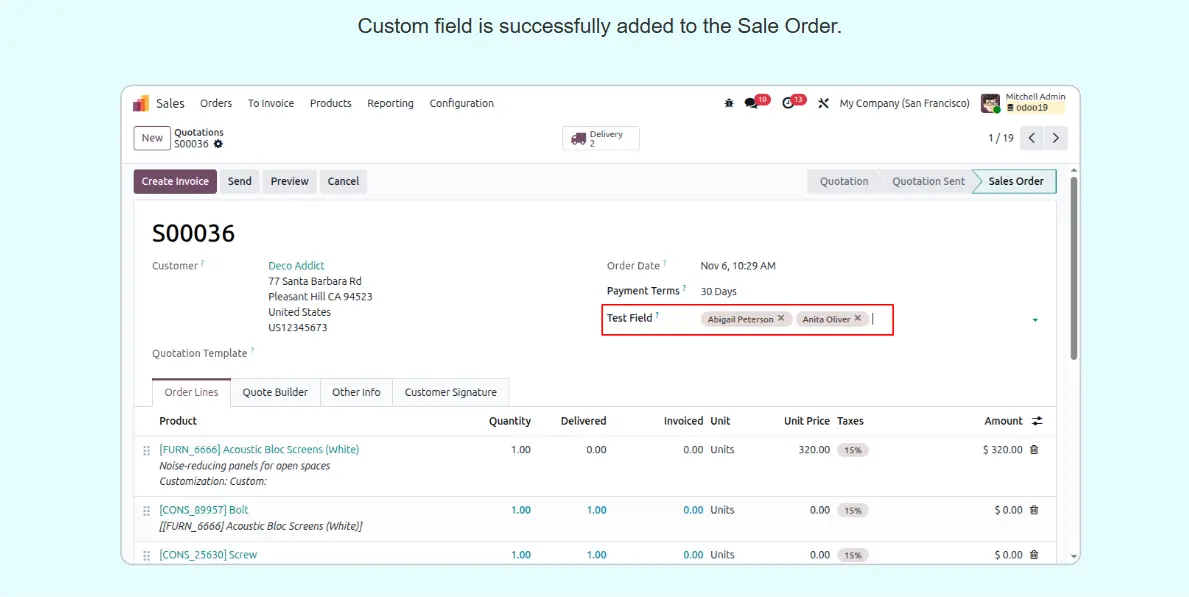Viewport: 1189px width, 597px height.
Task: Open the column settings adjust icon
Action: tap(1037, 421)
